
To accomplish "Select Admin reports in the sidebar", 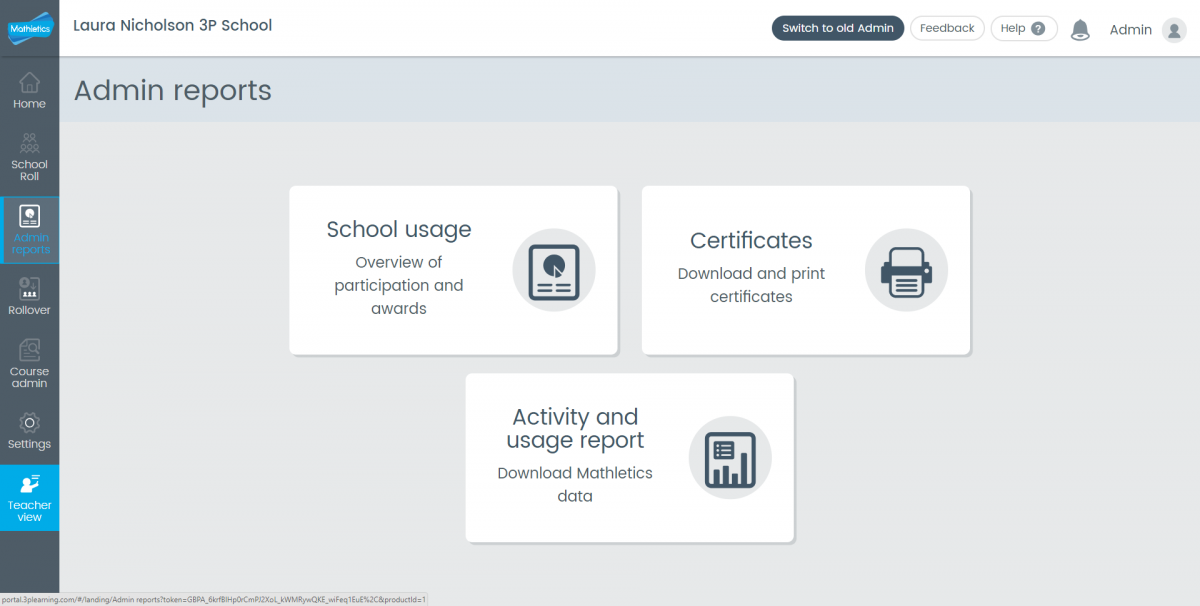I will point(29,230).
